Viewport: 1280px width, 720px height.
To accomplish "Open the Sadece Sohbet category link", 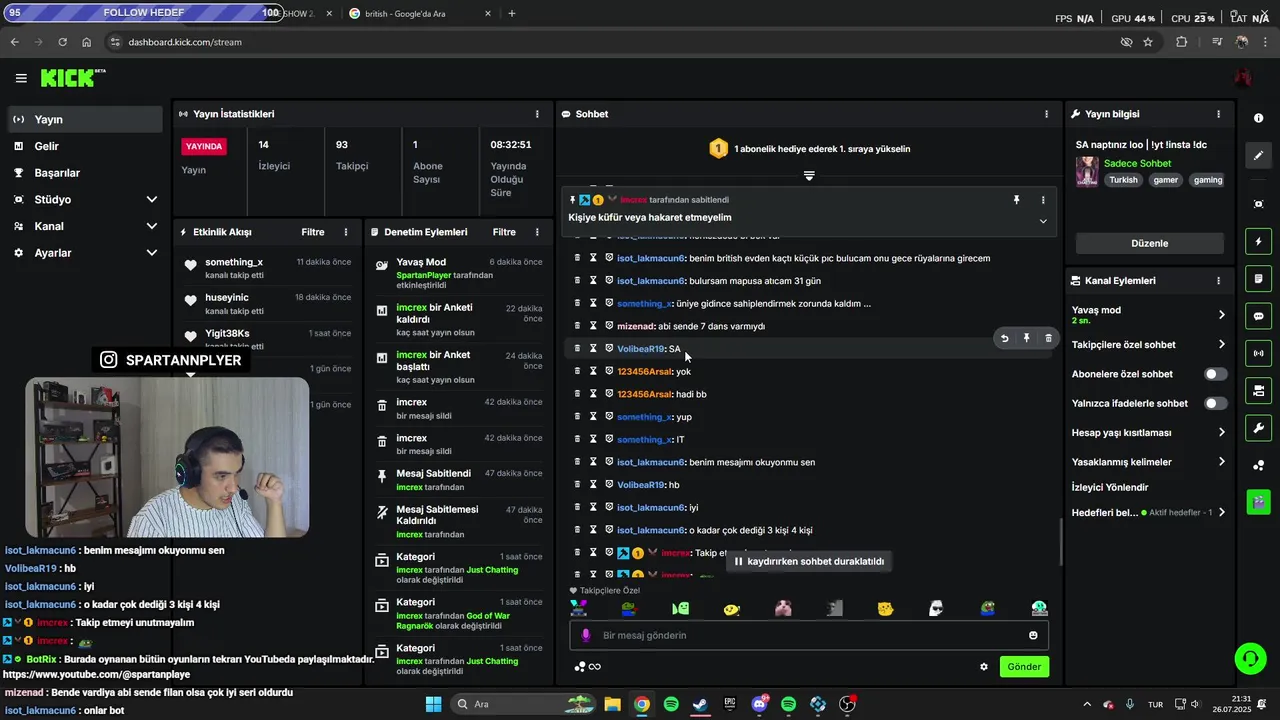I will [x=1137, y=163].
